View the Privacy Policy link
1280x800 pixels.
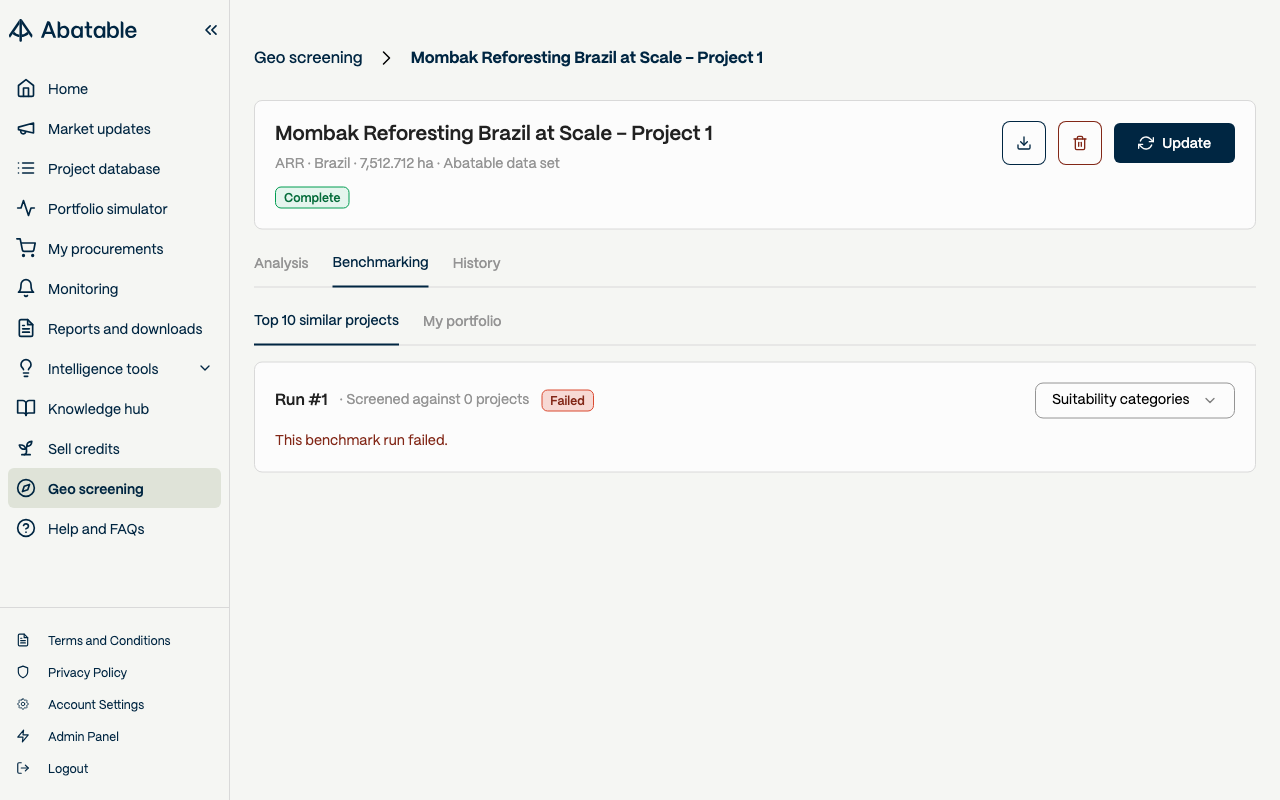(x=88, y=673)
